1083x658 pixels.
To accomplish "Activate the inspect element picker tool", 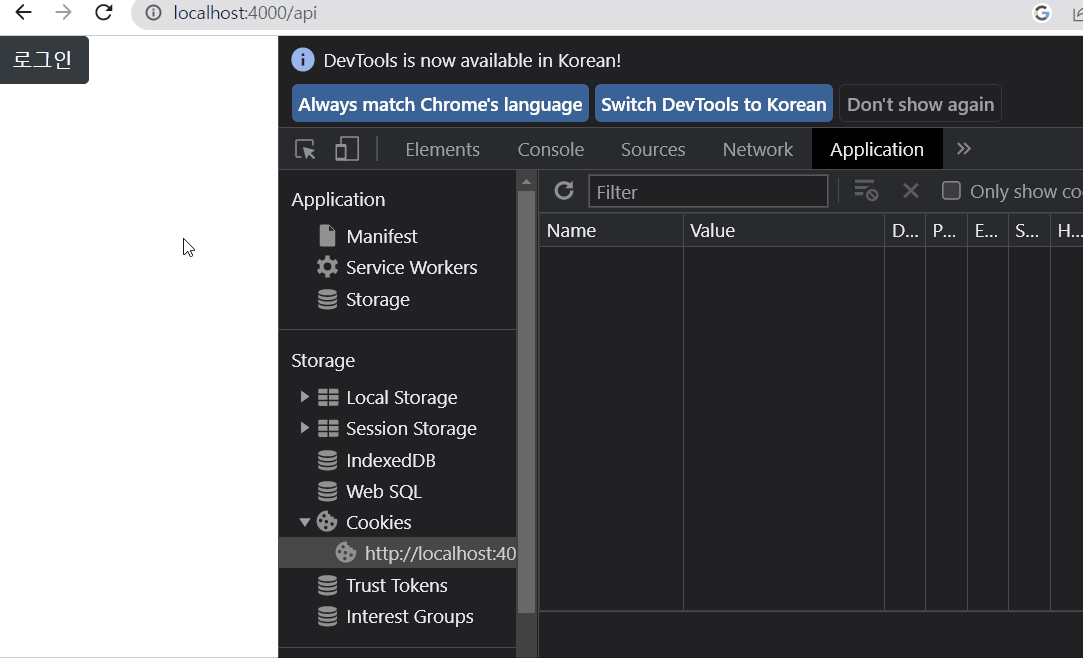I will (x=305, y=149).
